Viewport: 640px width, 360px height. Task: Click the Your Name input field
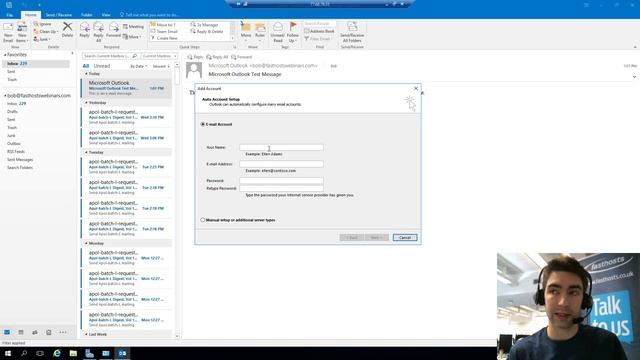coord(281,147)
